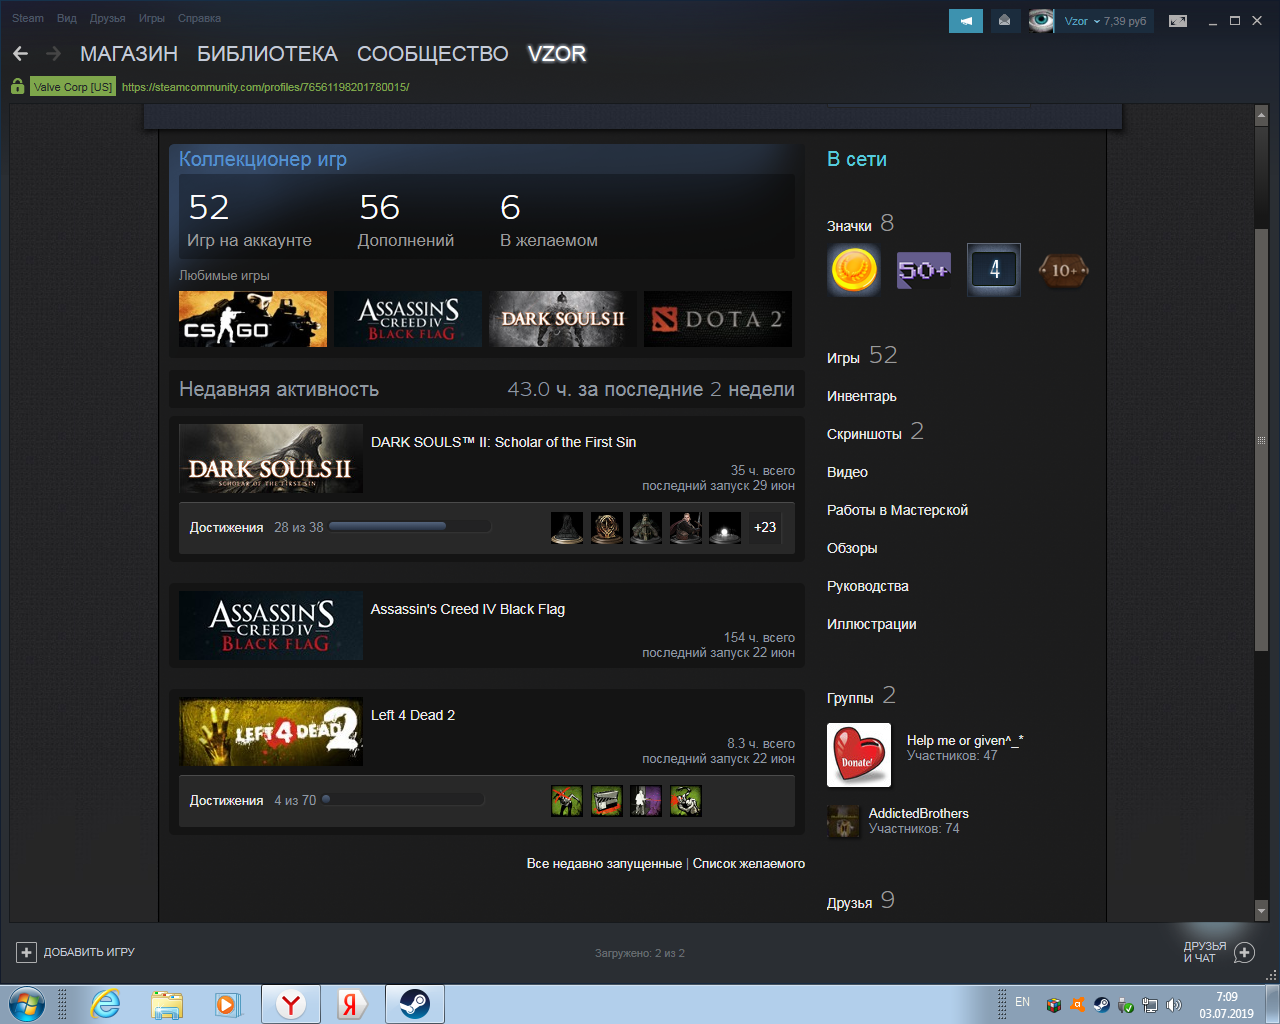Image resolution: width=1280 pixels, height=1024 pixels.
Task: Click the profile URL address text
Action: tap(265, 87)
